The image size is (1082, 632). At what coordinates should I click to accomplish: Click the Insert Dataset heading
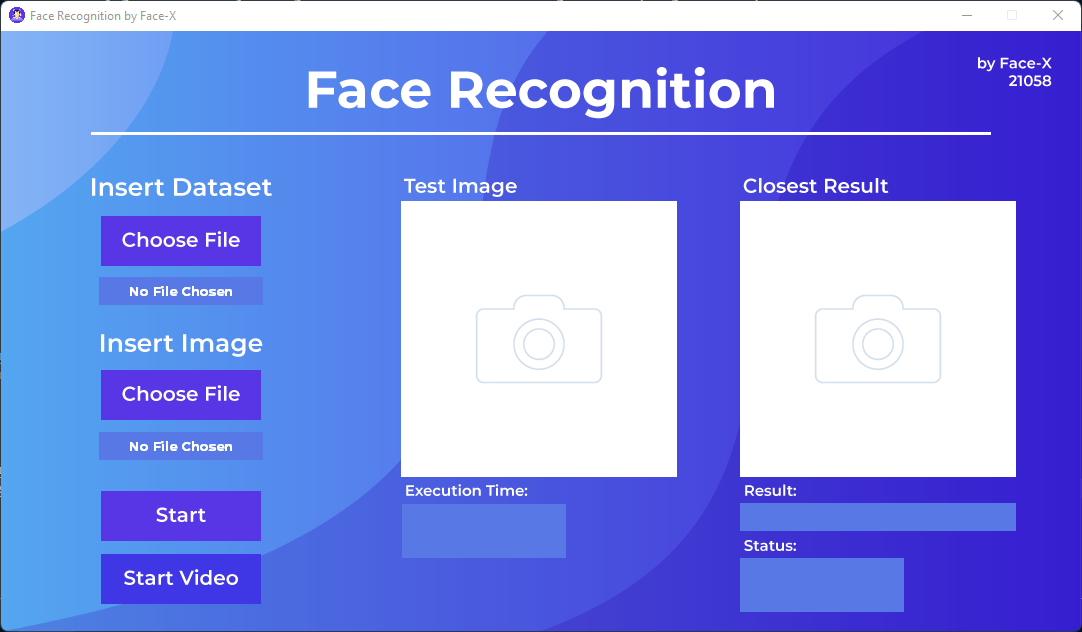point(181,187)
